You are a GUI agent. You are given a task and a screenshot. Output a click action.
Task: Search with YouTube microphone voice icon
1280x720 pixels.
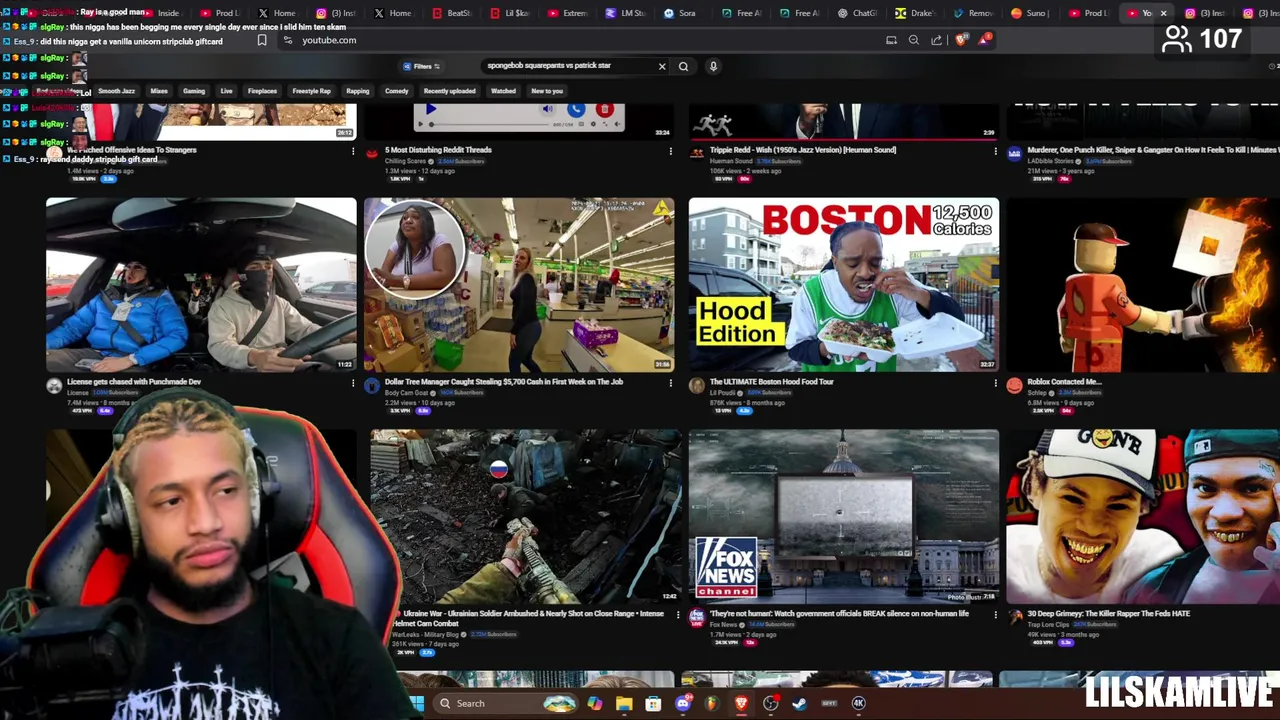[x=713, y=66]
